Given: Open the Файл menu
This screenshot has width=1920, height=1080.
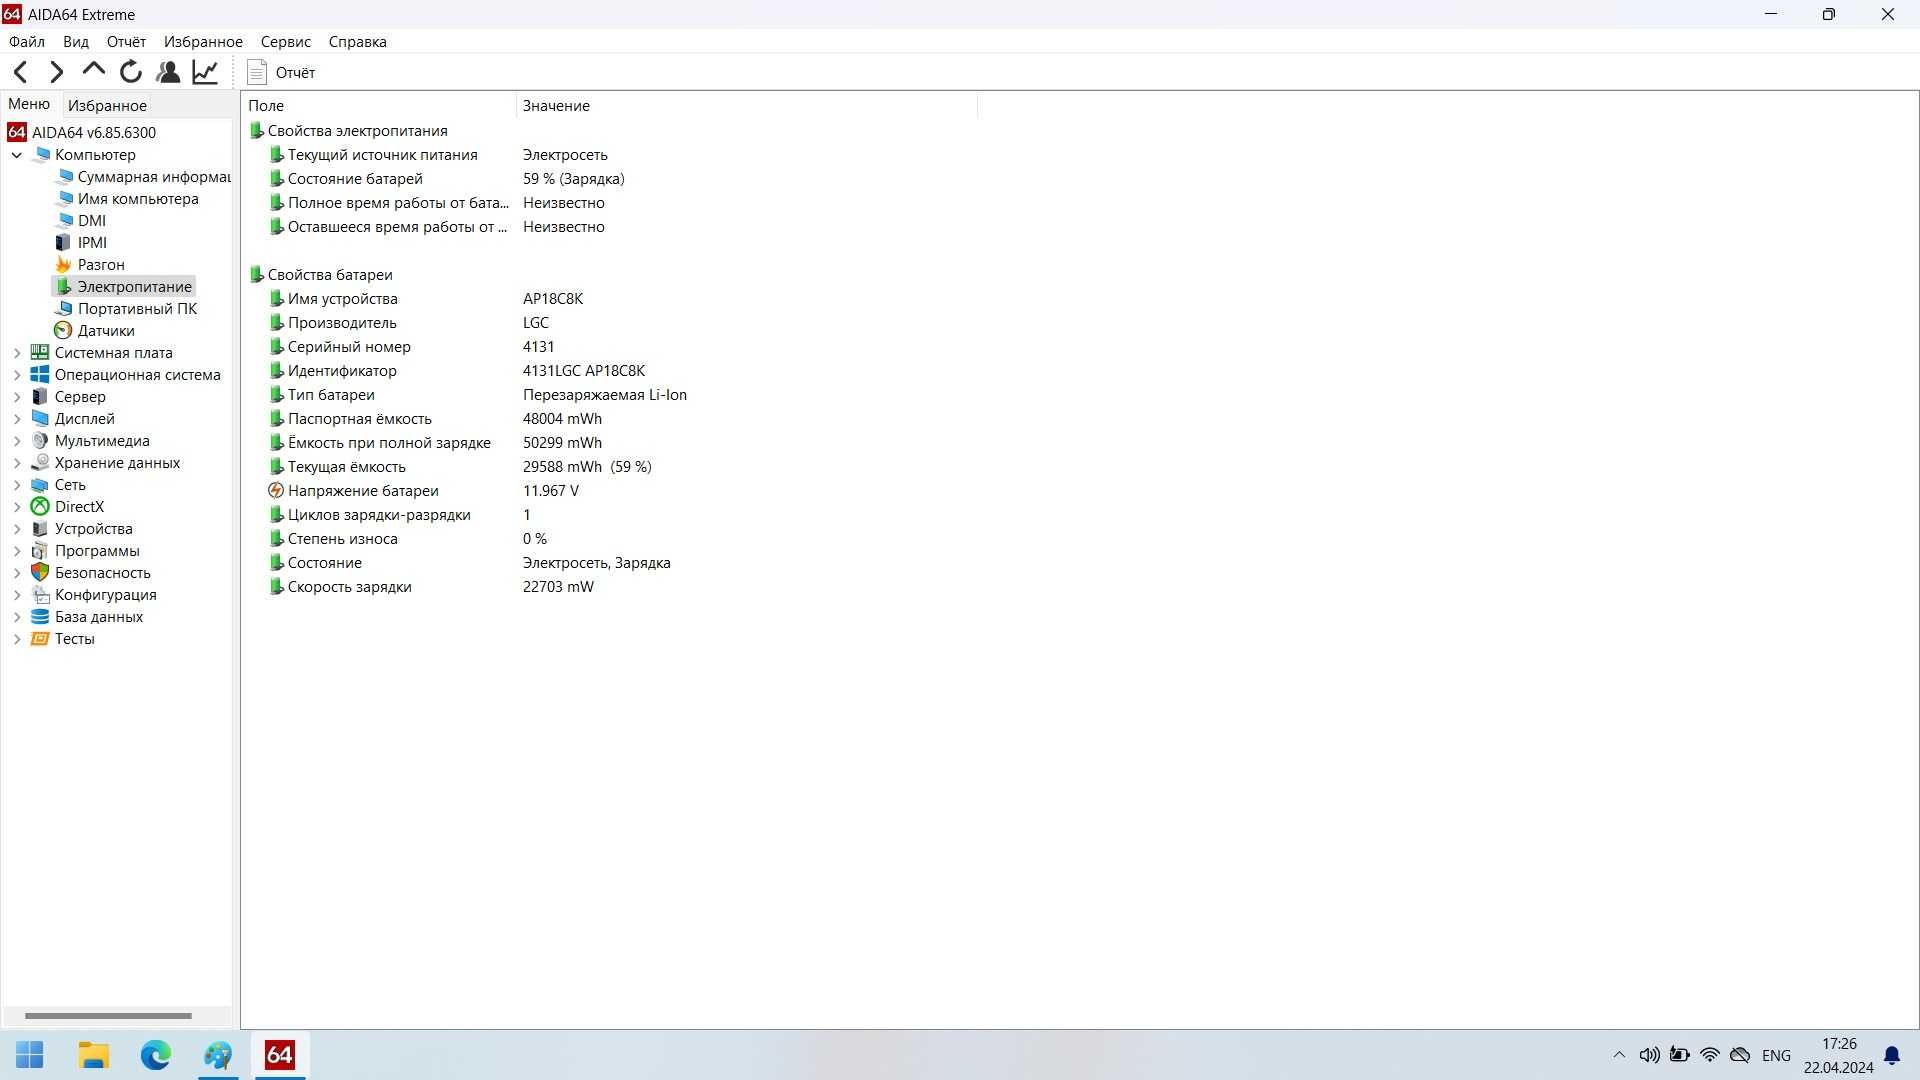Looking at the screenshot, I should coord(27,42).
